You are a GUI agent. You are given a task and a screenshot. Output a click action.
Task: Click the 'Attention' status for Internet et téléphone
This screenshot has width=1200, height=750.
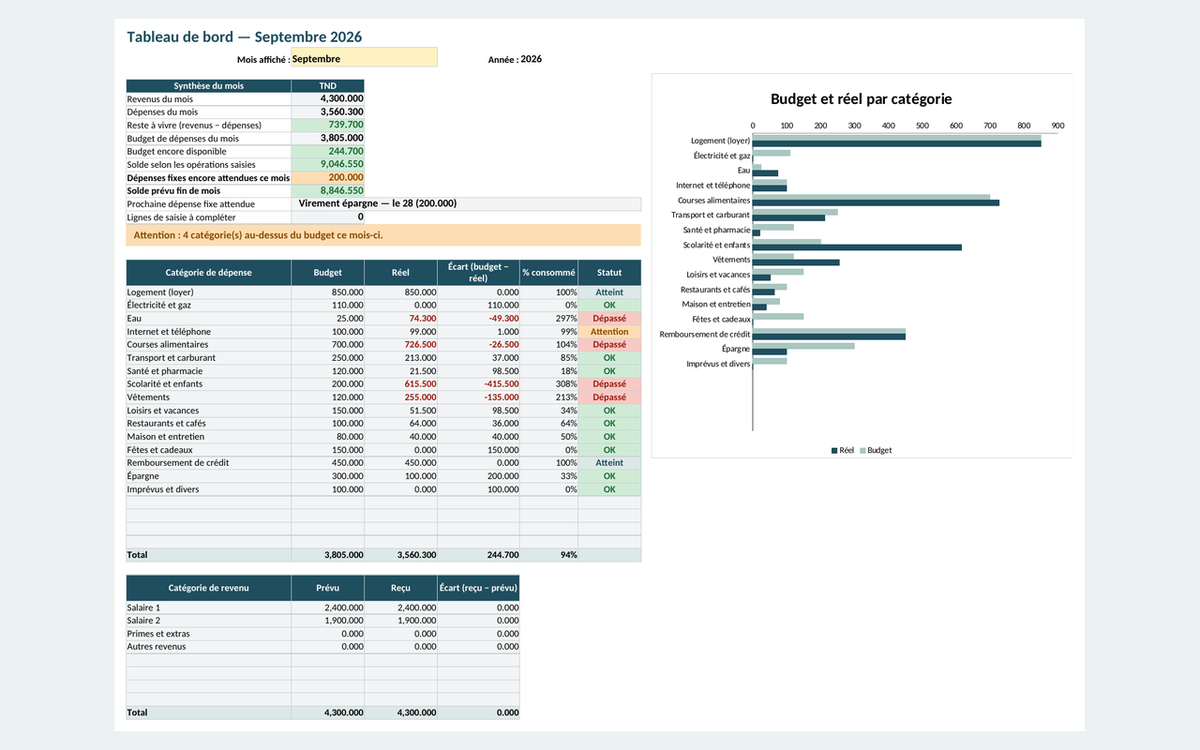point(610,331)
